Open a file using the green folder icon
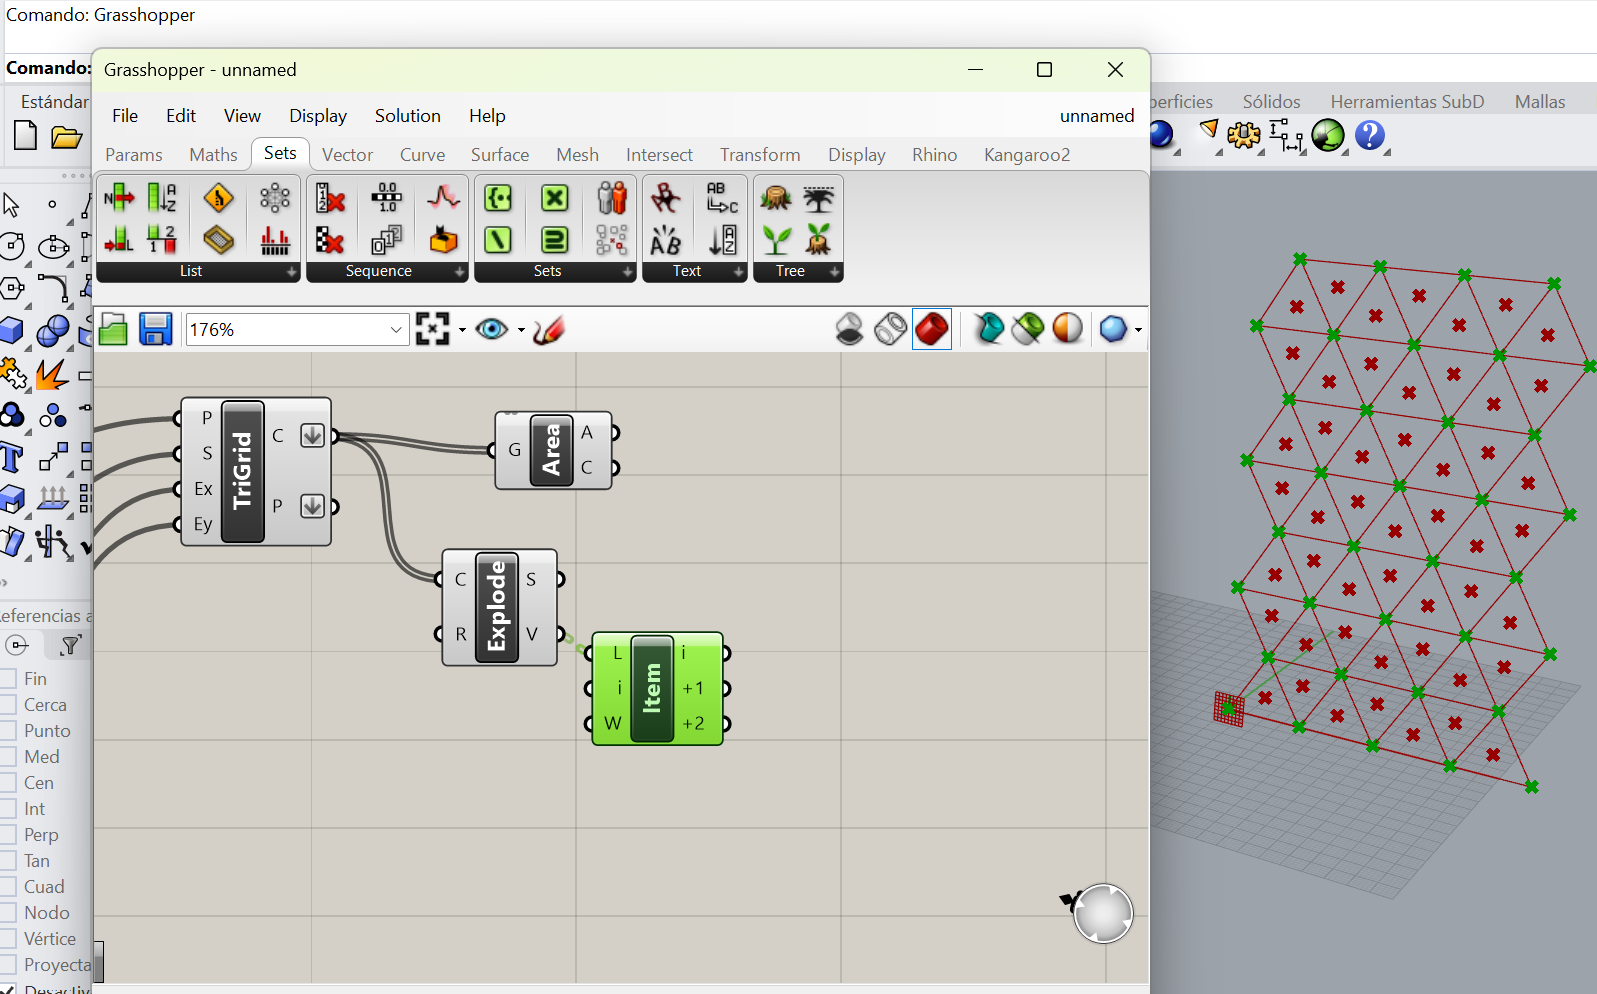Screen dimensions: 1597x994 click(113, 329)
